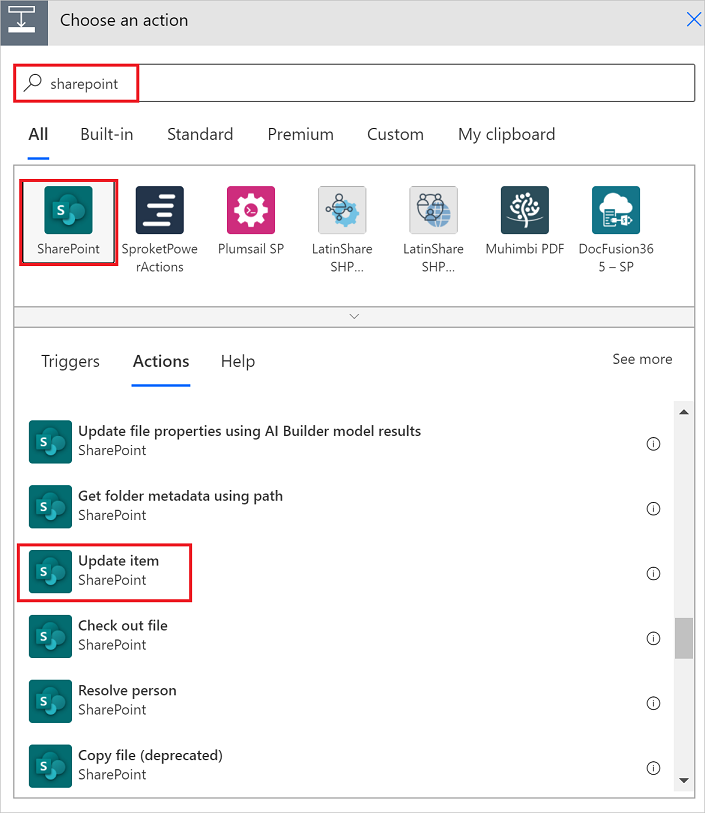The height and width of the screenshot is (813, 705).
Task: Click SharePoint icon beside Update item
Action: tap(50, 571)
